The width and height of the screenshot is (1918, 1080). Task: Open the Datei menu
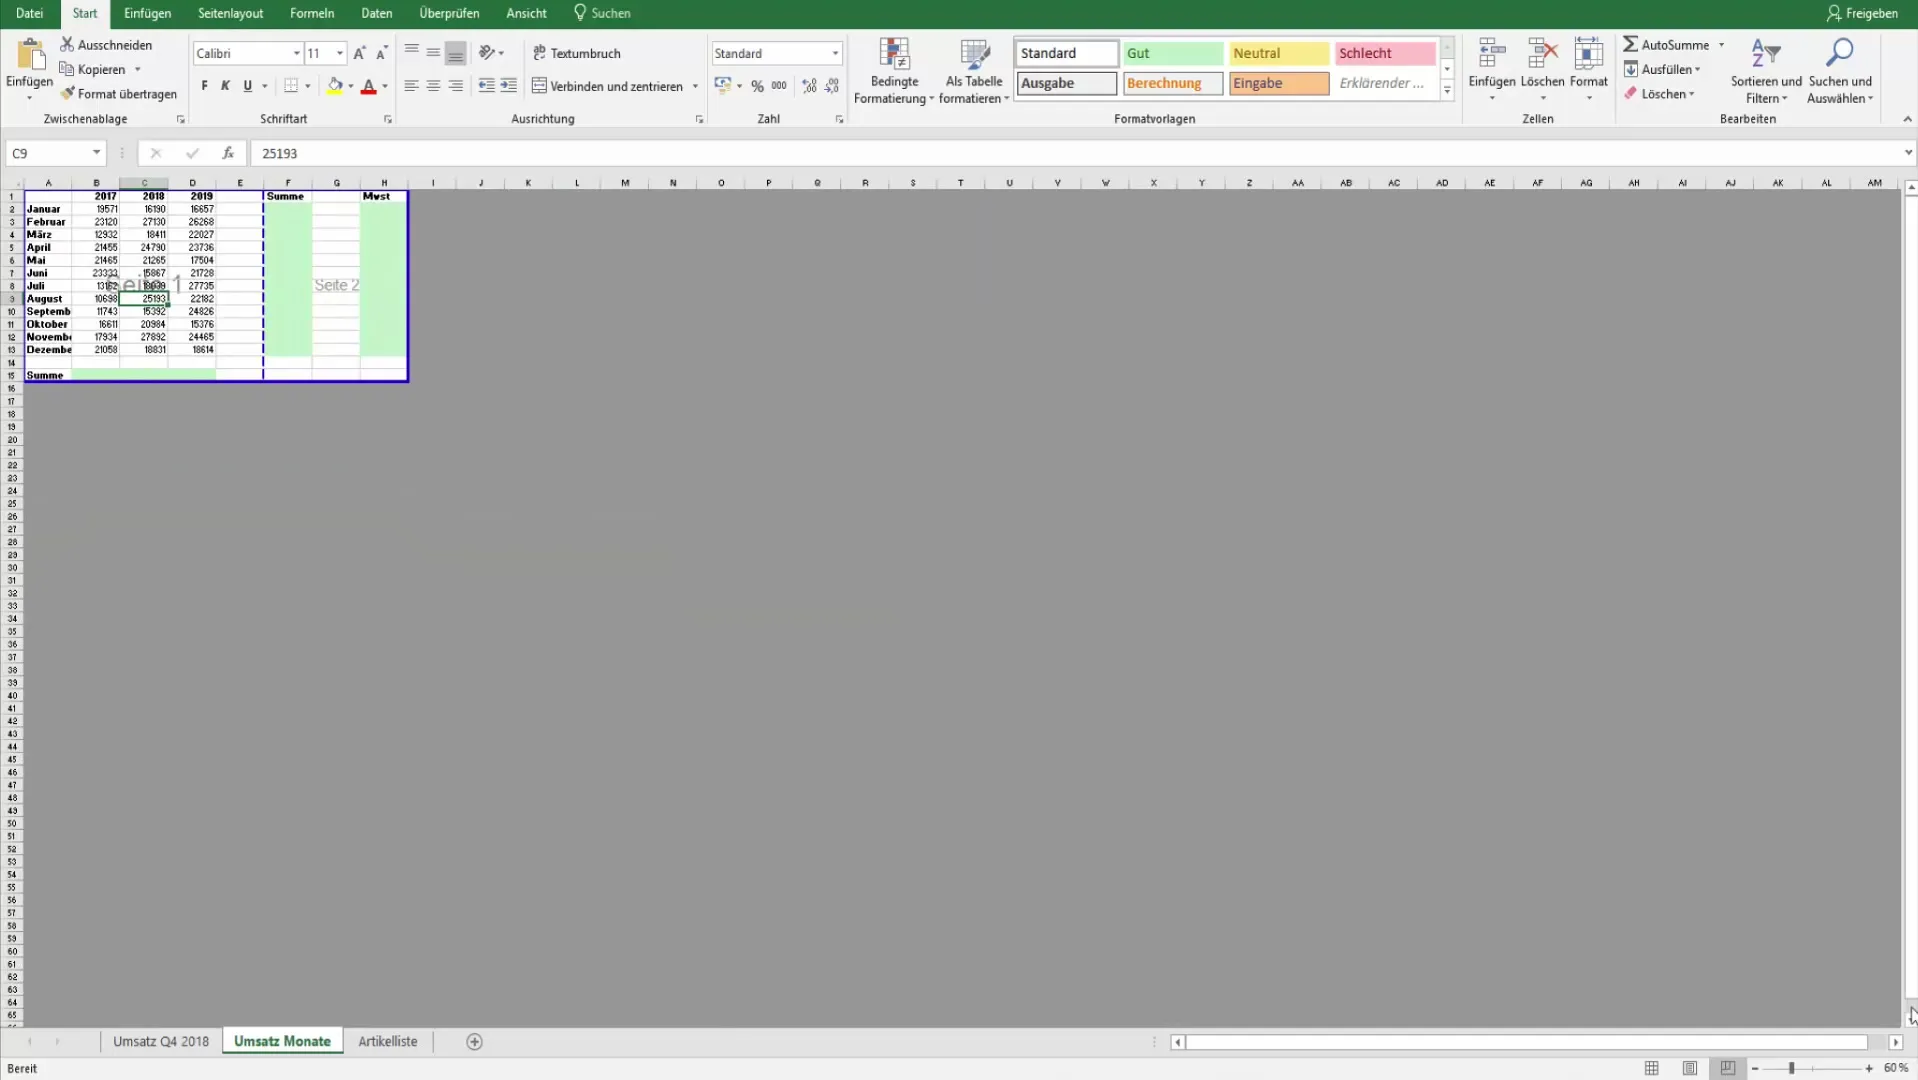pos(30,13)
